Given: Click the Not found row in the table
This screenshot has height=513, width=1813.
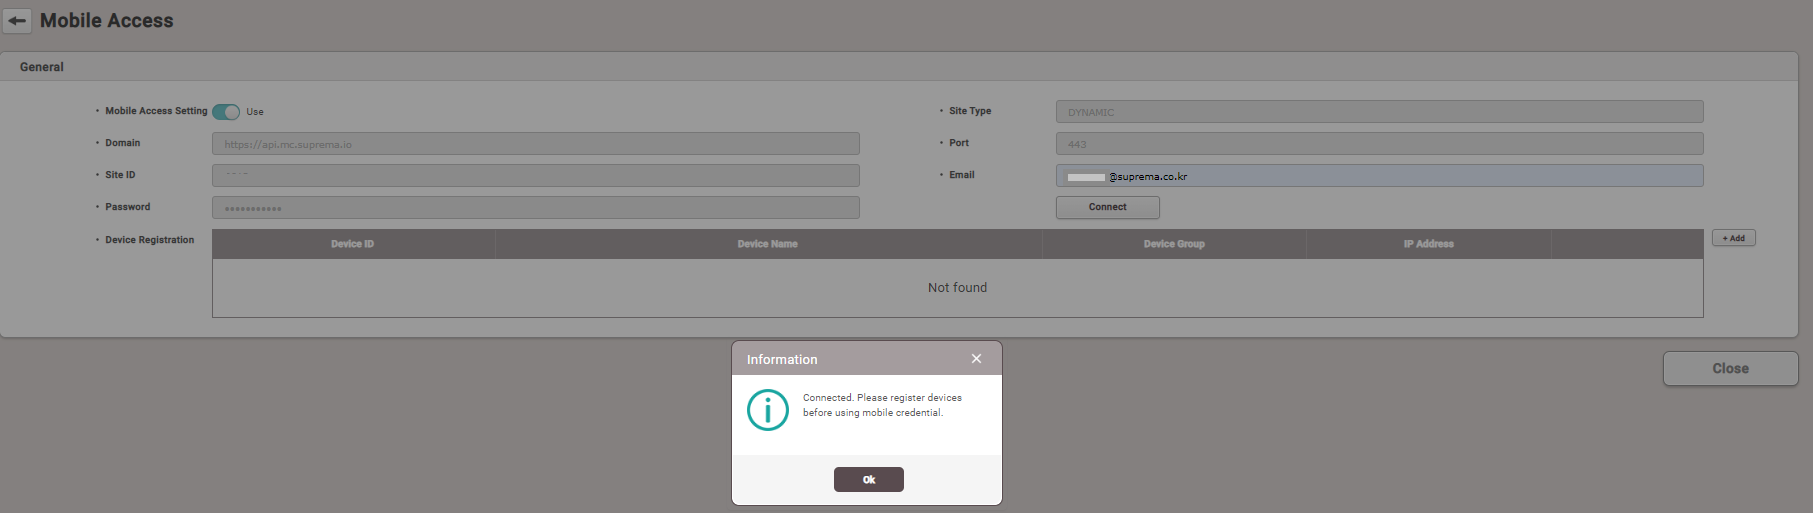Looking at the screenshot, I should (957, 288).
